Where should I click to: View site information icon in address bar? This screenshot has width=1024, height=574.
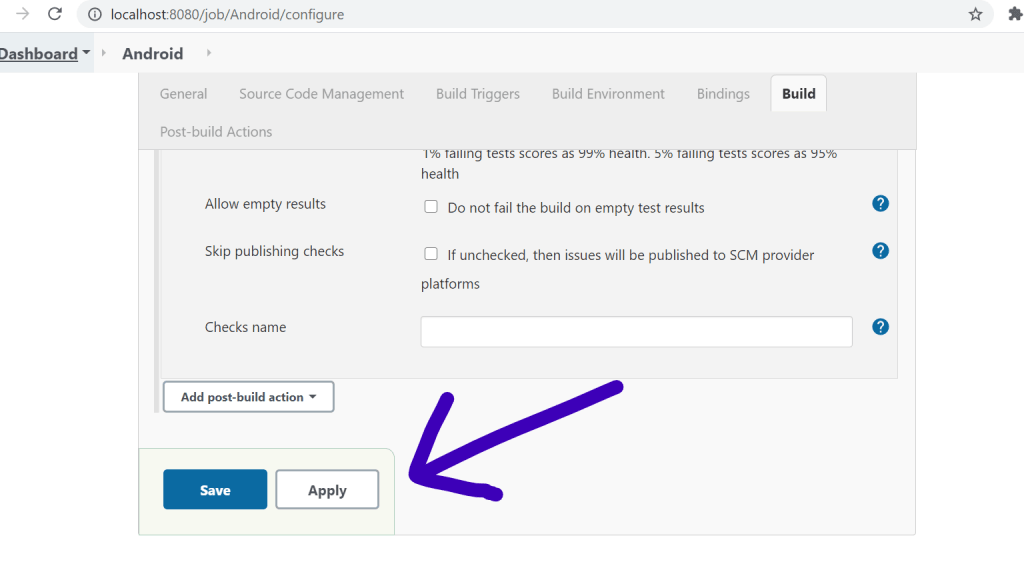(94, 15)
